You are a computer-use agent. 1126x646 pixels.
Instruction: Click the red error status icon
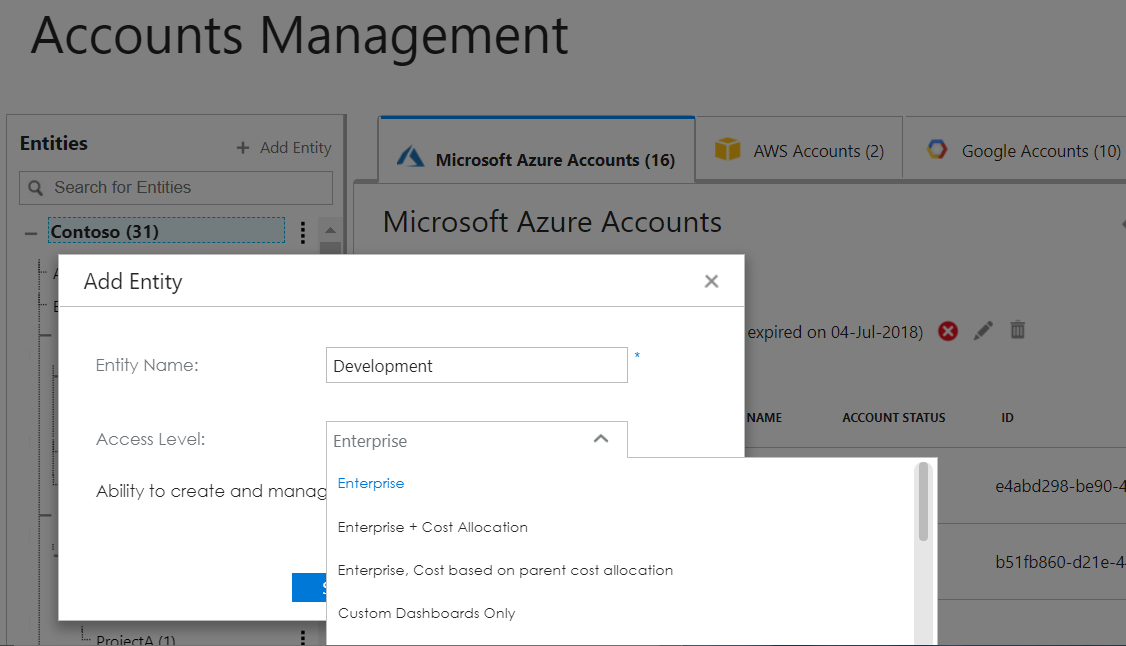[x=948, y=331]
